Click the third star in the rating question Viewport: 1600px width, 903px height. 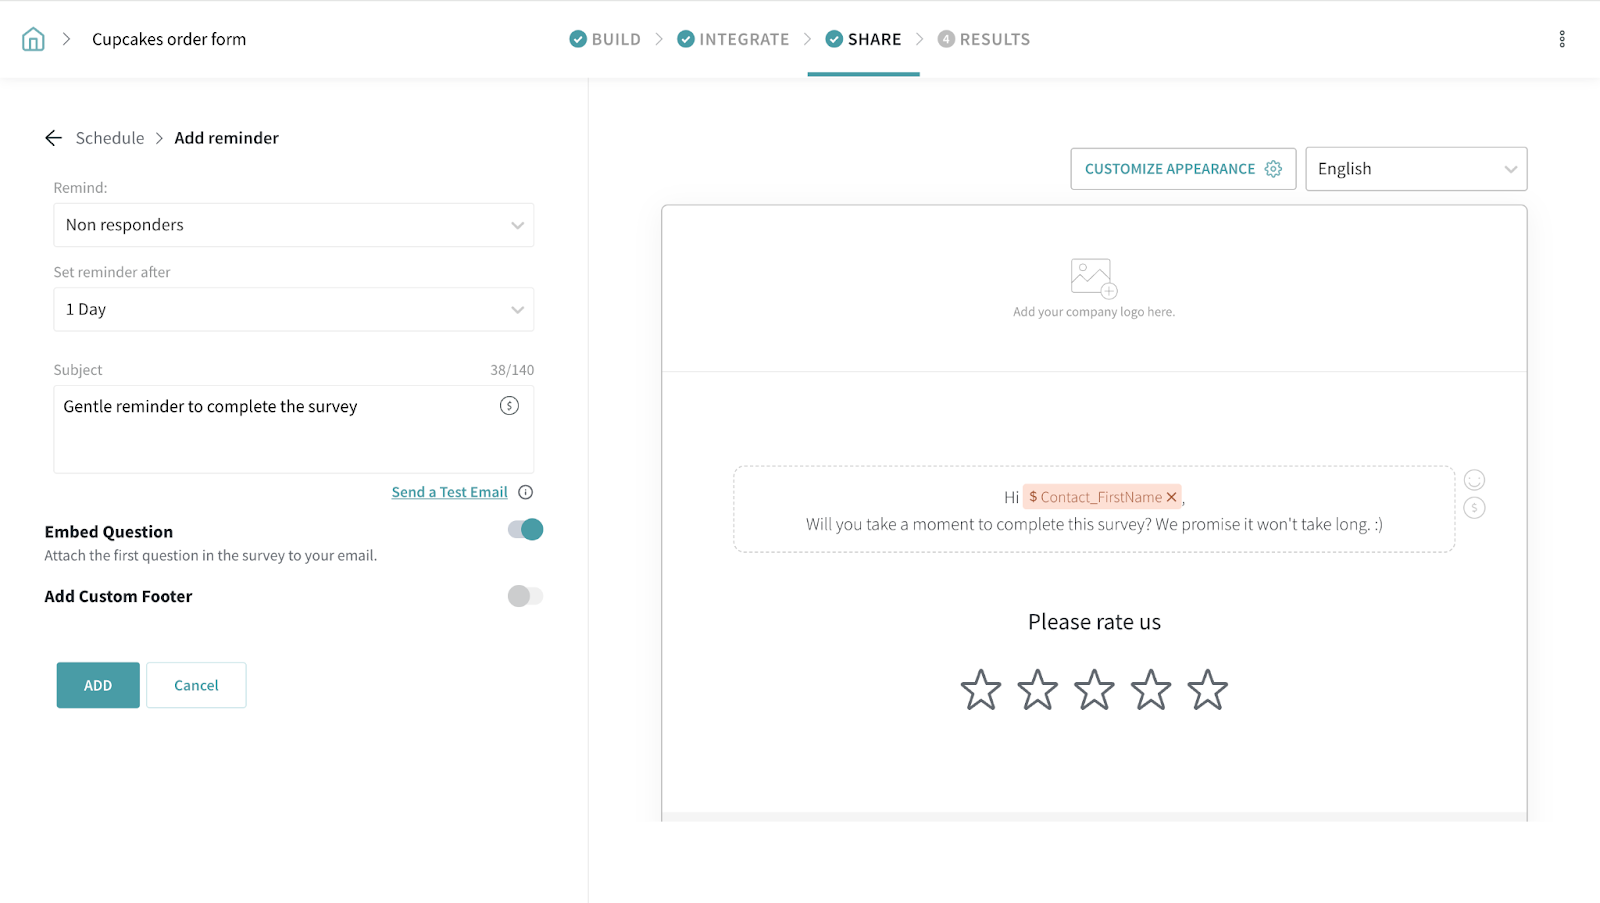(1094, 690)
